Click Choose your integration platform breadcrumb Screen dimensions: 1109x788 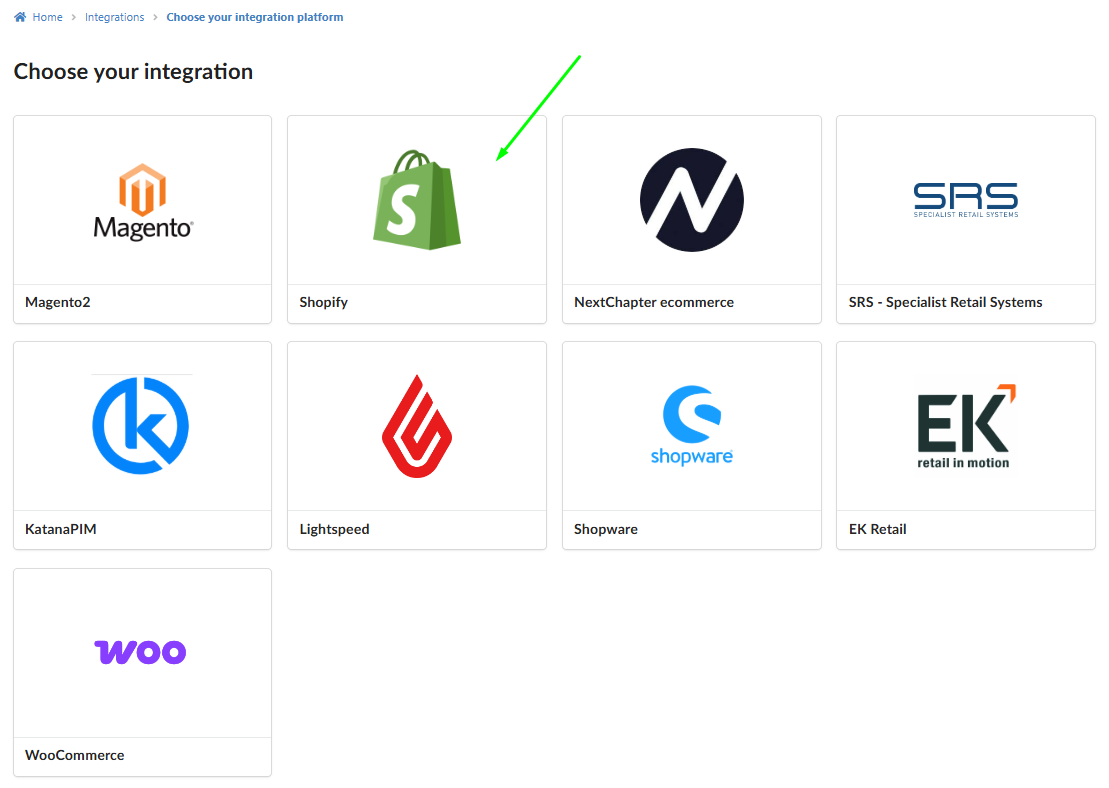(255, 17)
